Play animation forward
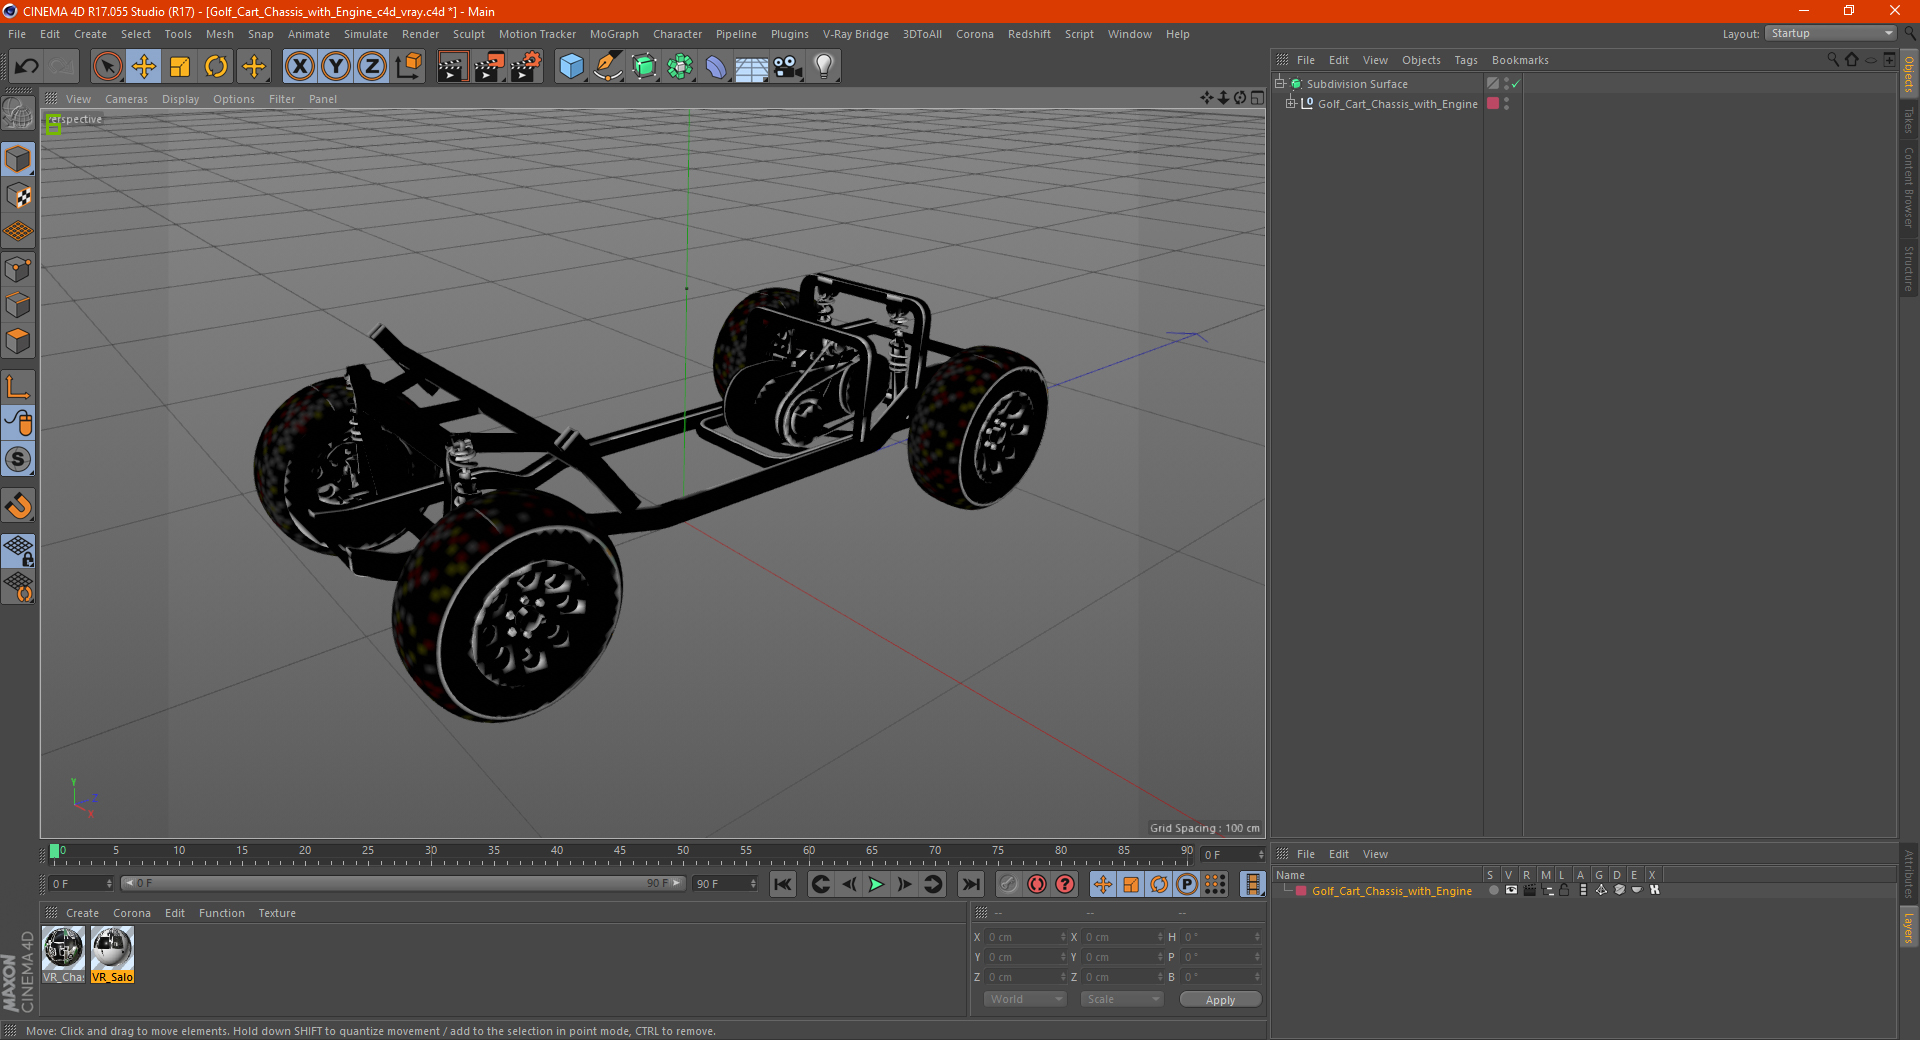The width and height of the screenshot is (1920, 1040). coord(876,884)
